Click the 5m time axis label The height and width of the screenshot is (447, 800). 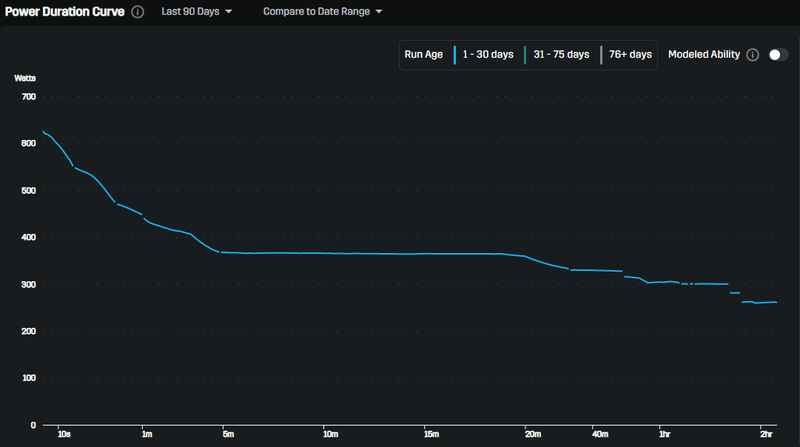pyautogui.click(x=228, y=434)
